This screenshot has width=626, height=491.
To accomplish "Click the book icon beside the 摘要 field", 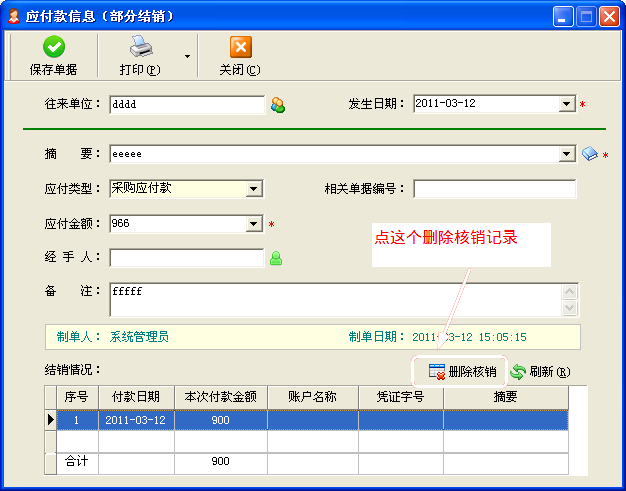I will (590, 154).
